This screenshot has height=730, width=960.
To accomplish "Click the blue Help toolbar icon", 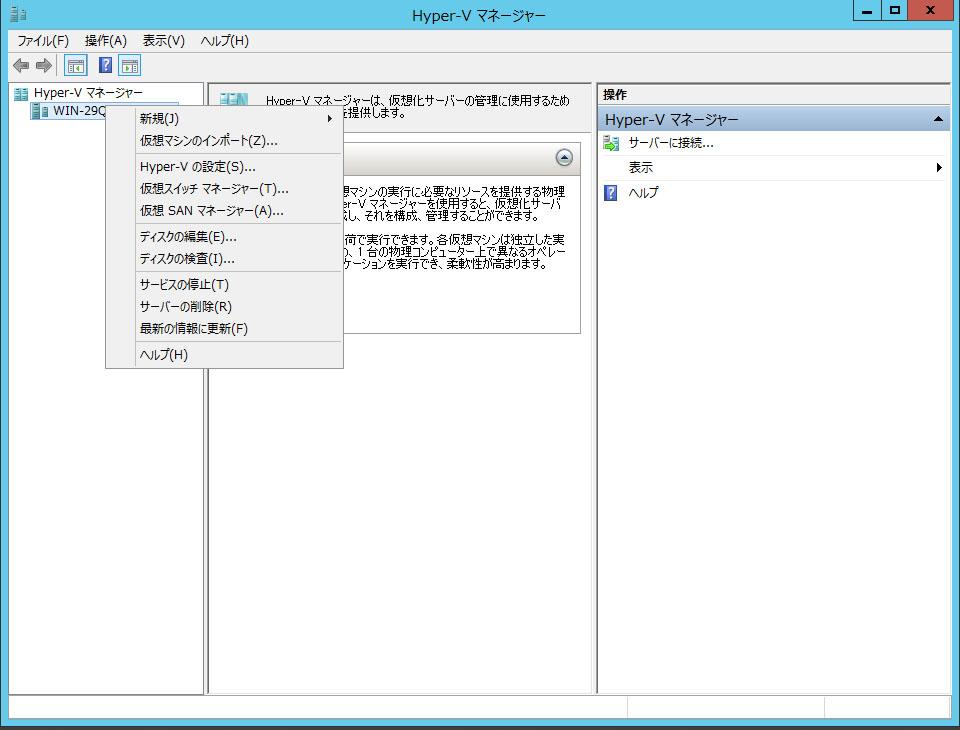I will [105, 66].
